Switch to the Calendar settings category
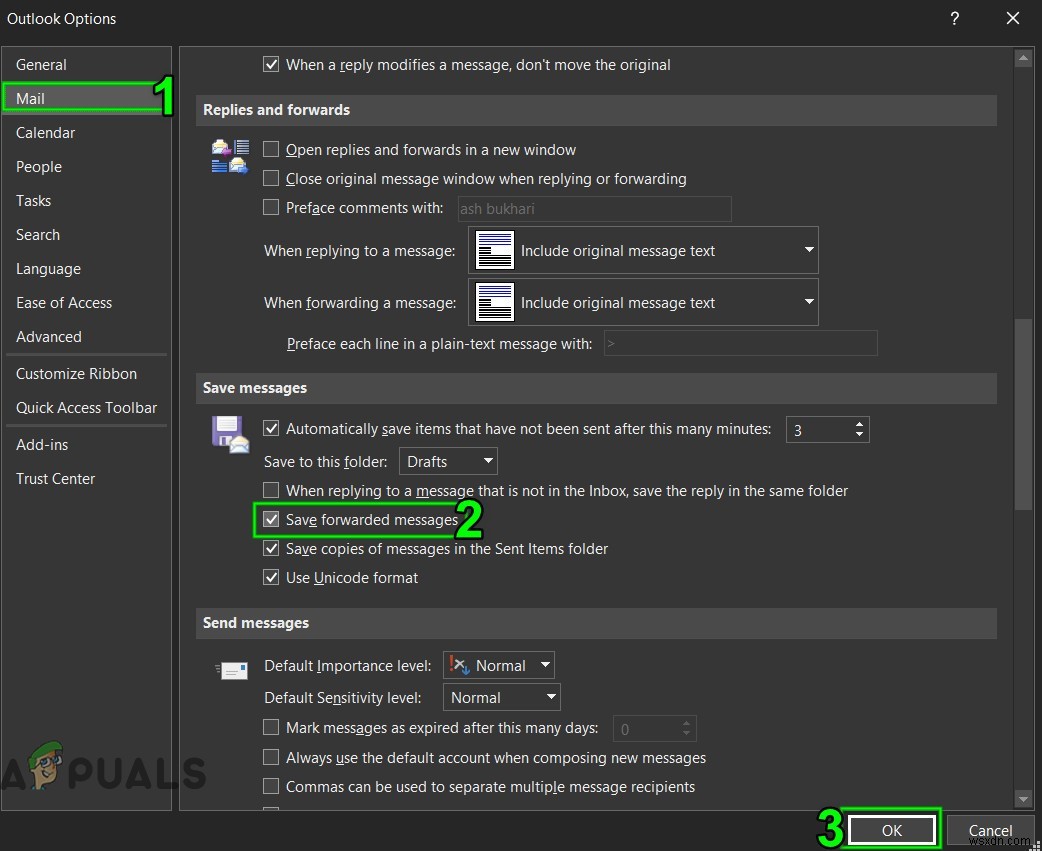The image size is (1042, 851). click(x=45, y=132)
